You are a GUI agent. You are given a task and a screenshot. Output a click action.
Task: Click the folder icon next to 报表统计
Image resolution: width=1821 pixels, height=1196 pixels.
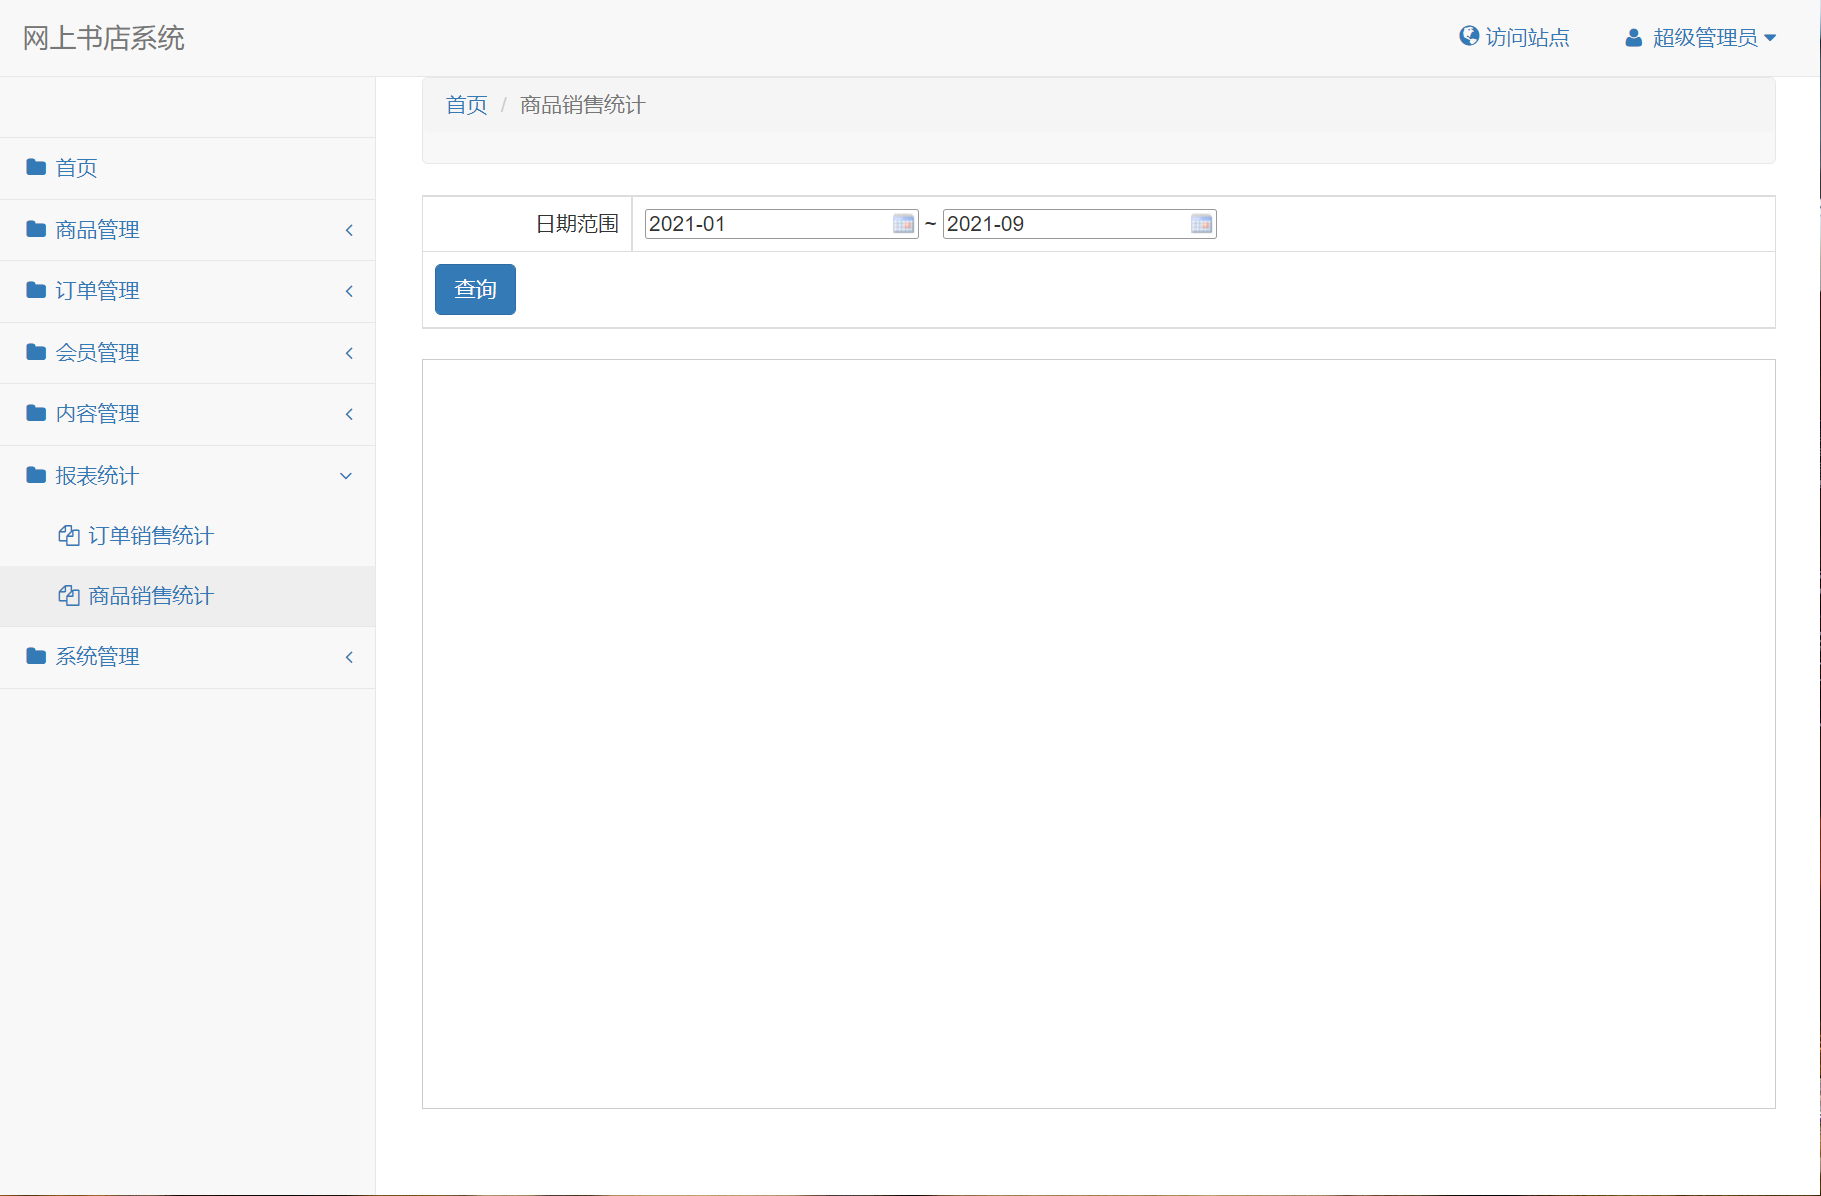pyautogui.click(x=36, y=475)
